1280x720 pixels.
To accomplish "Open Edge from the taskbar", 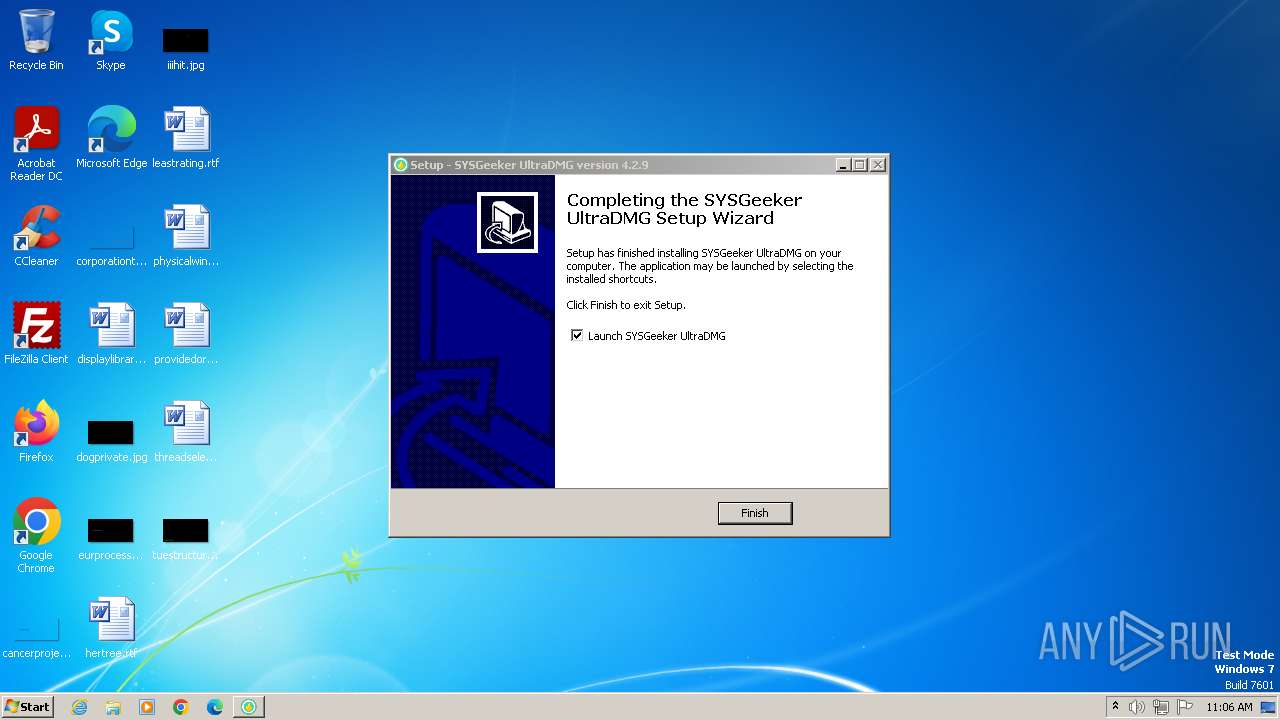I will [215, 707].
